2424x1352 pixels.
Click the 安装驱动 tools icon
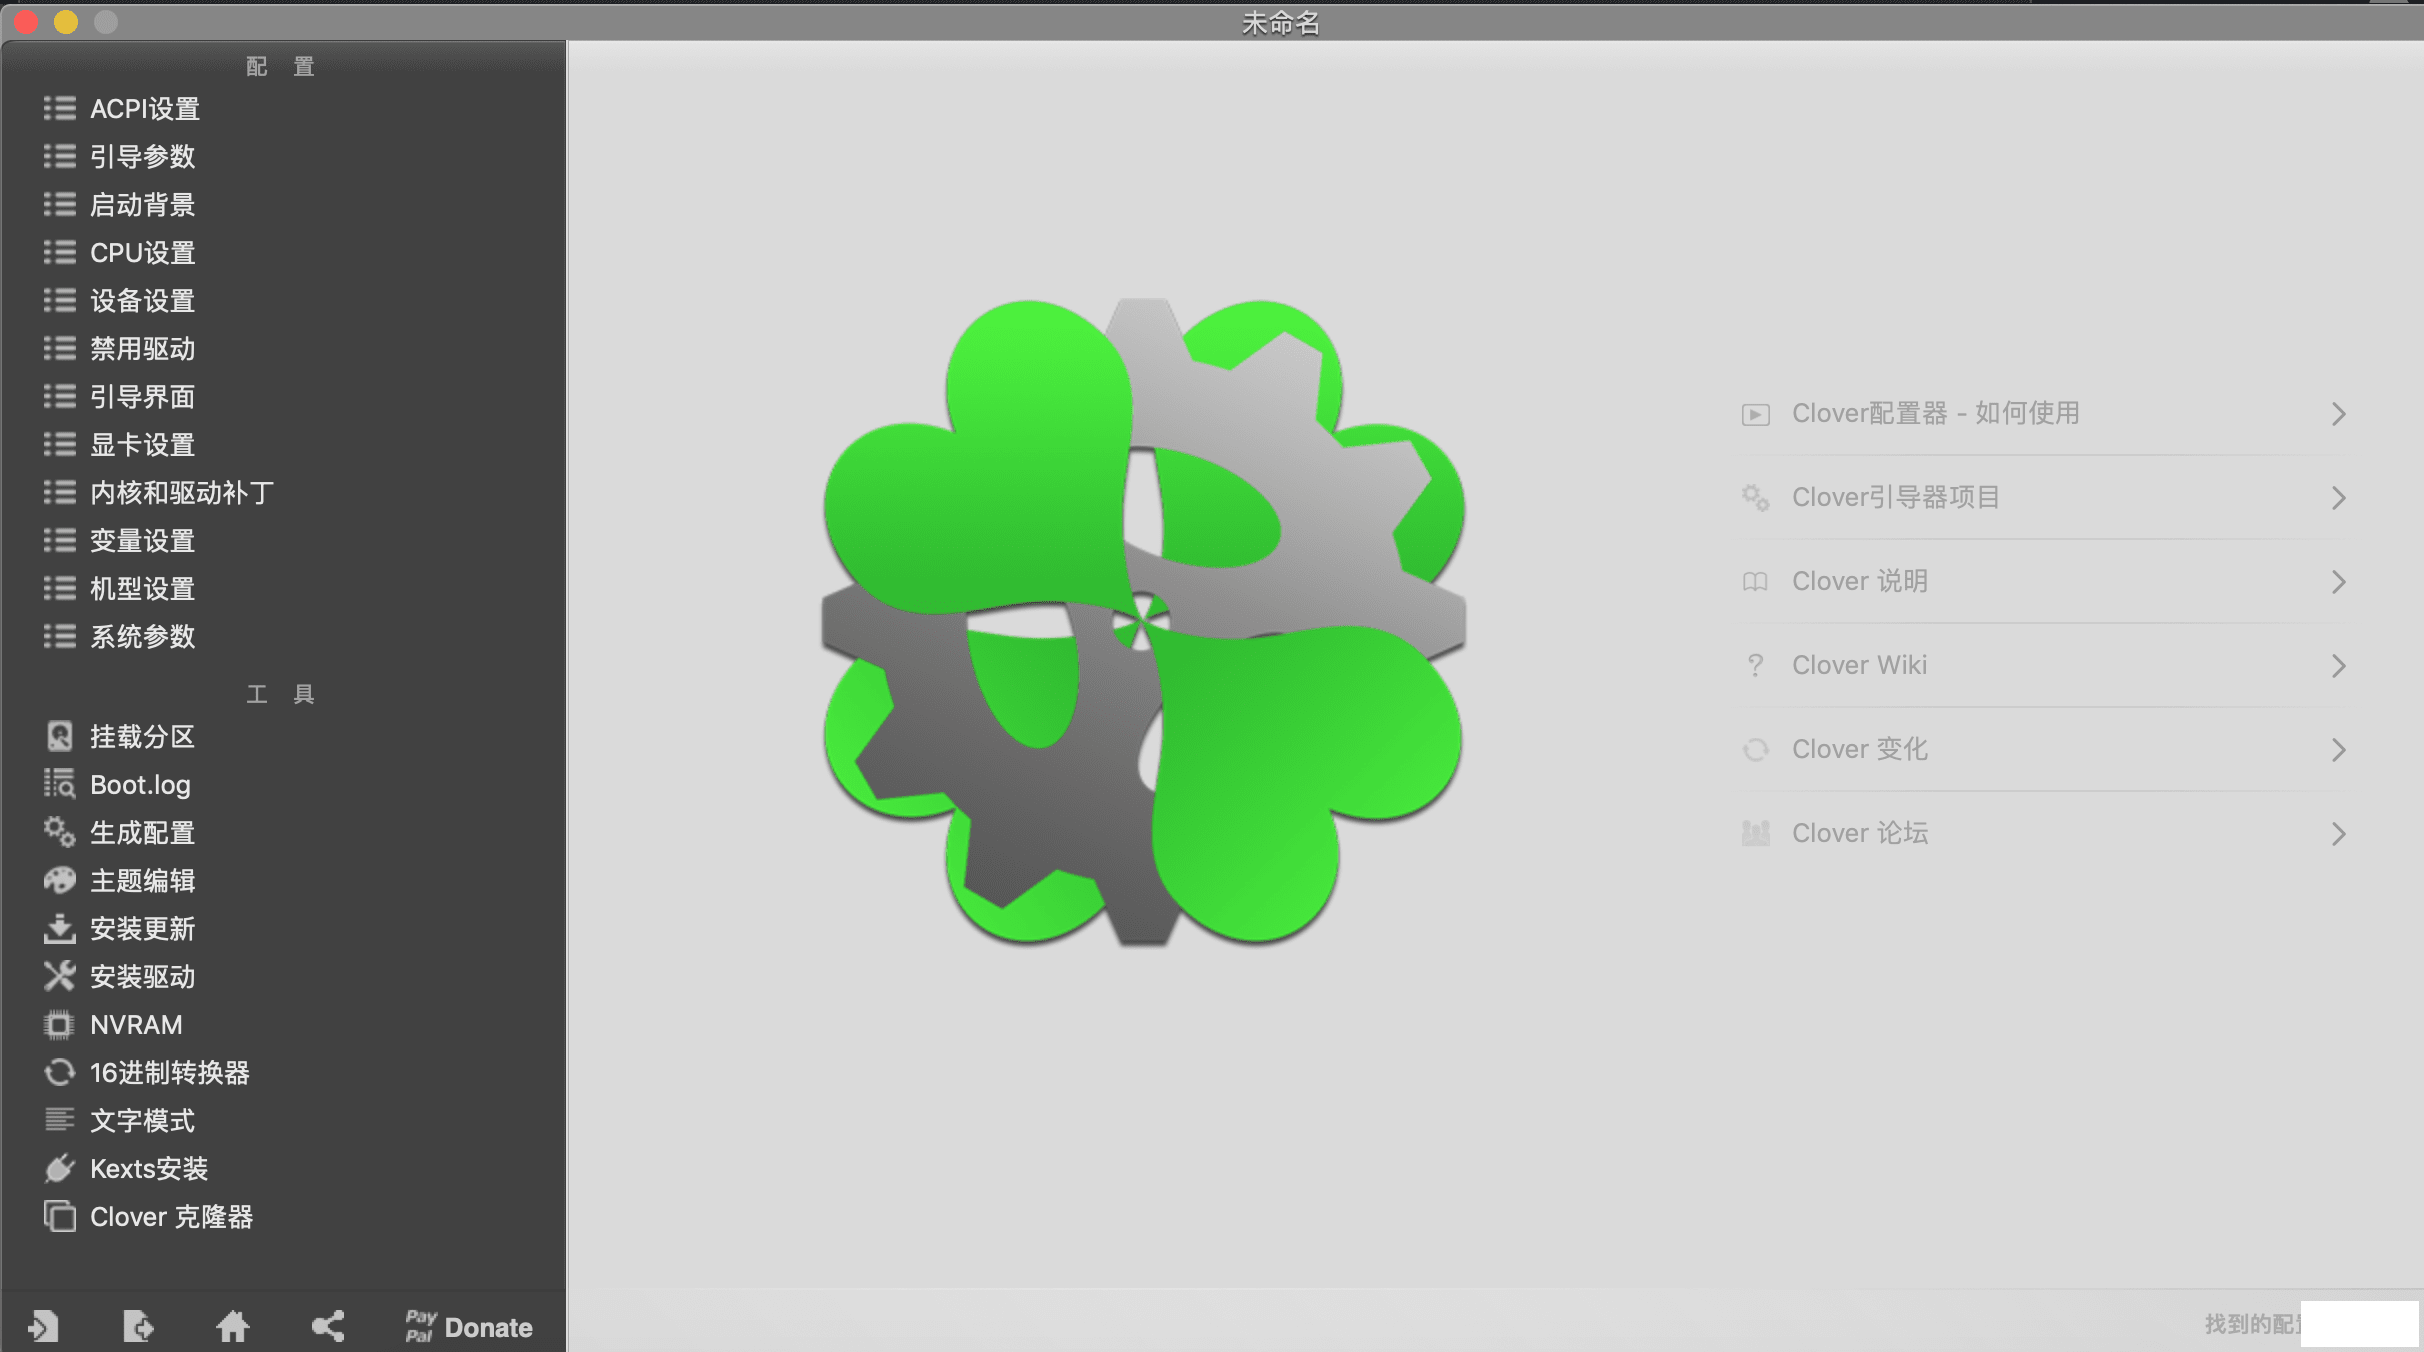(60, 977)
